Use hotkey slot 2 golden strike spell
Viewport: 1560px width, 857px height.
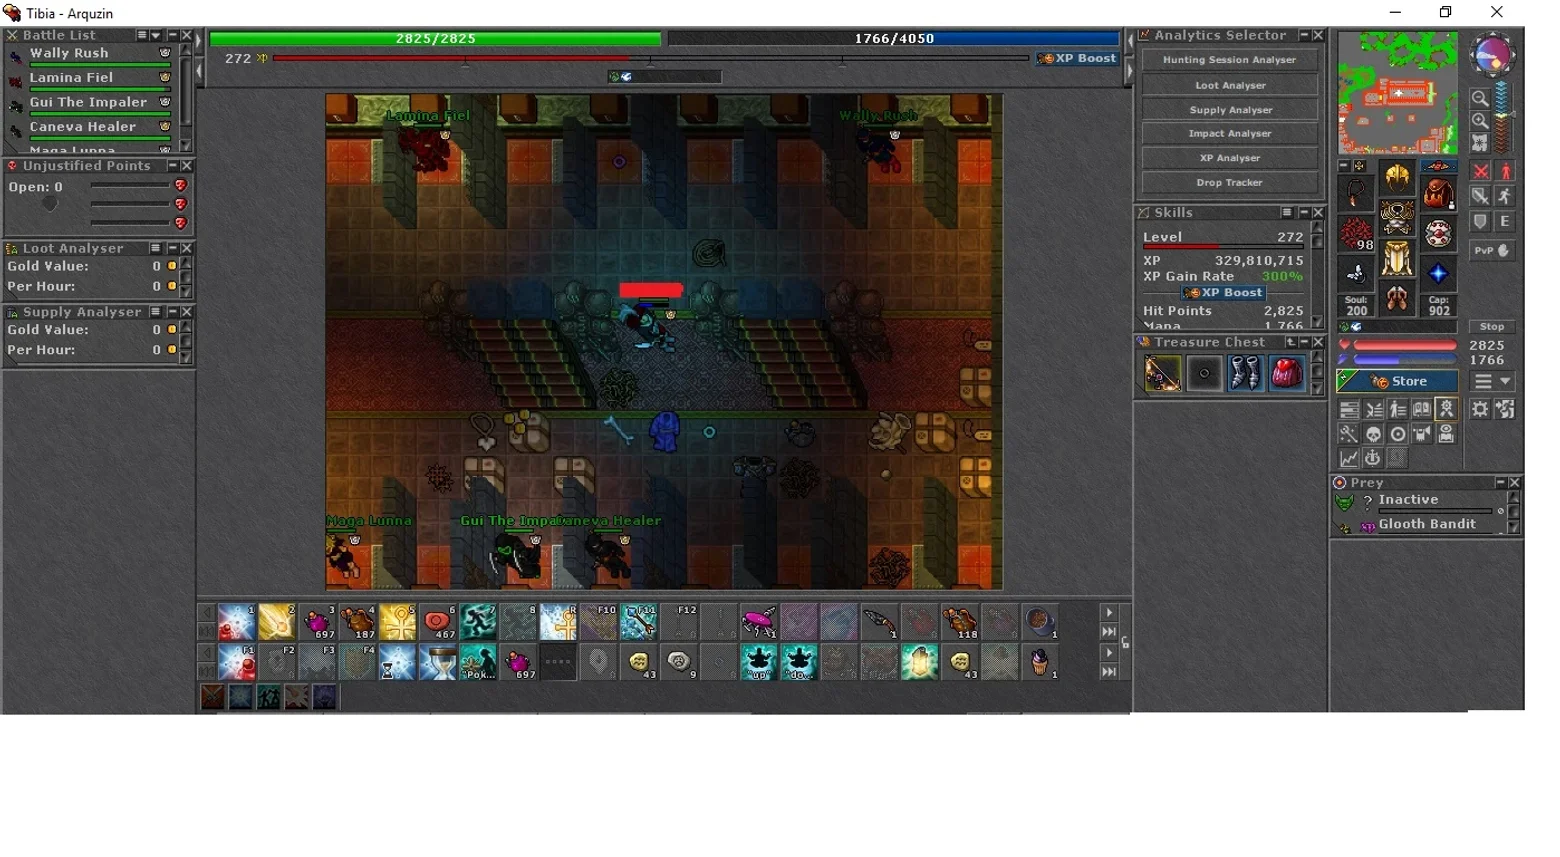click(x=277, y=622)
